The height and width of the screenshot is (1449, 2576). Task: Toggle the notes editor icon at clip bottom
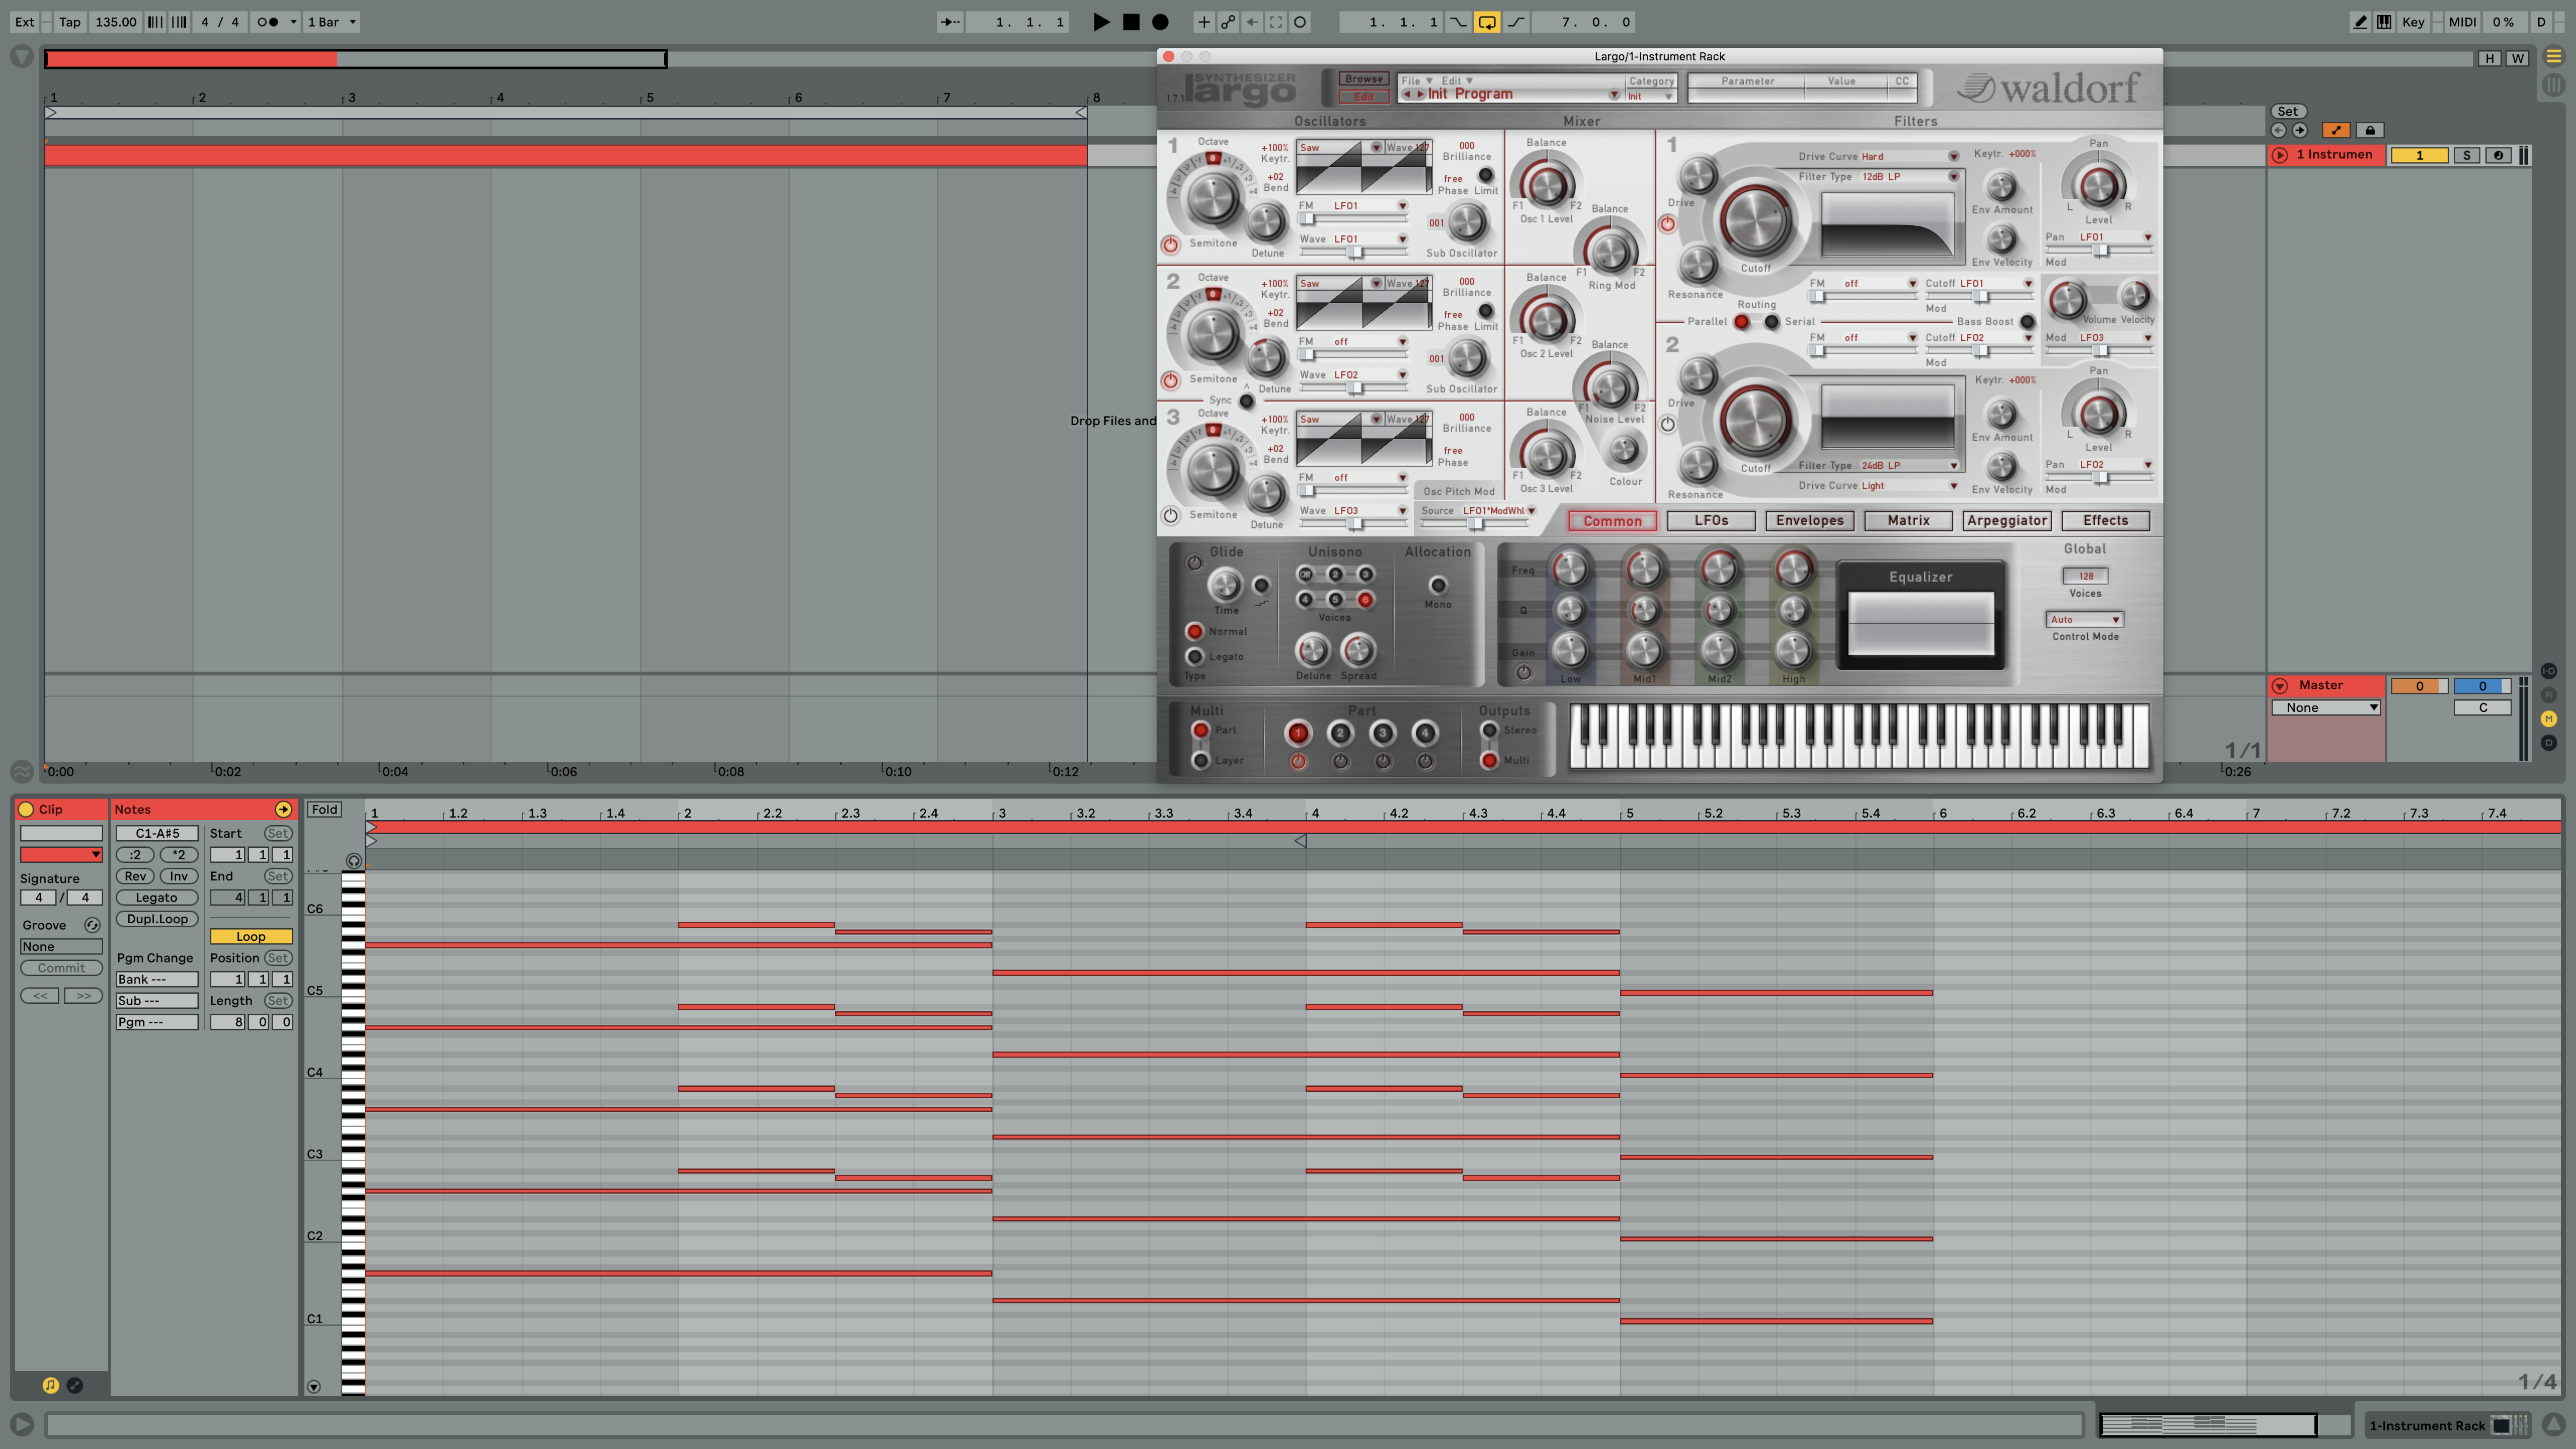click(x=50, y=1385)
